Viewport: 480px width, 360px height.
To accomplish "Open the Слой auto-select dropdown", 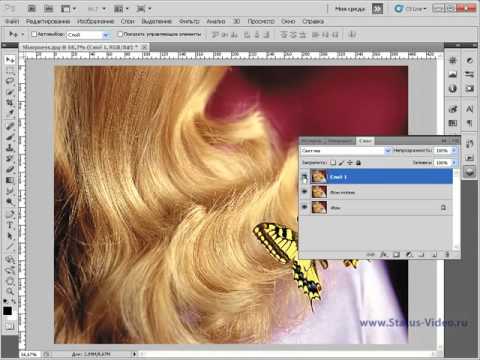I will (88, 34).
